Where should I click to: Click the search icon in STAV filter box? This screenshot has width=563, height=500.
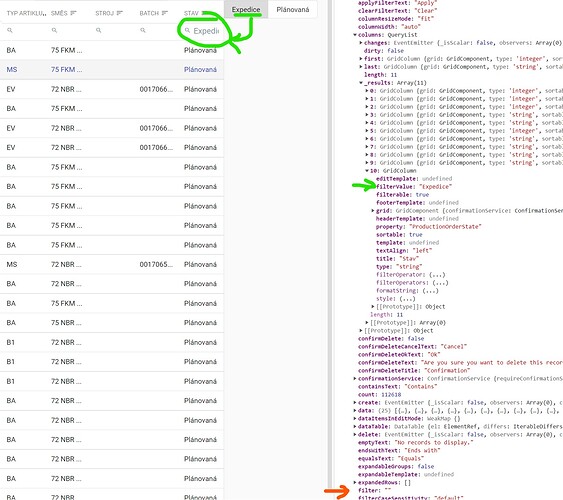(x=187, y=31)
